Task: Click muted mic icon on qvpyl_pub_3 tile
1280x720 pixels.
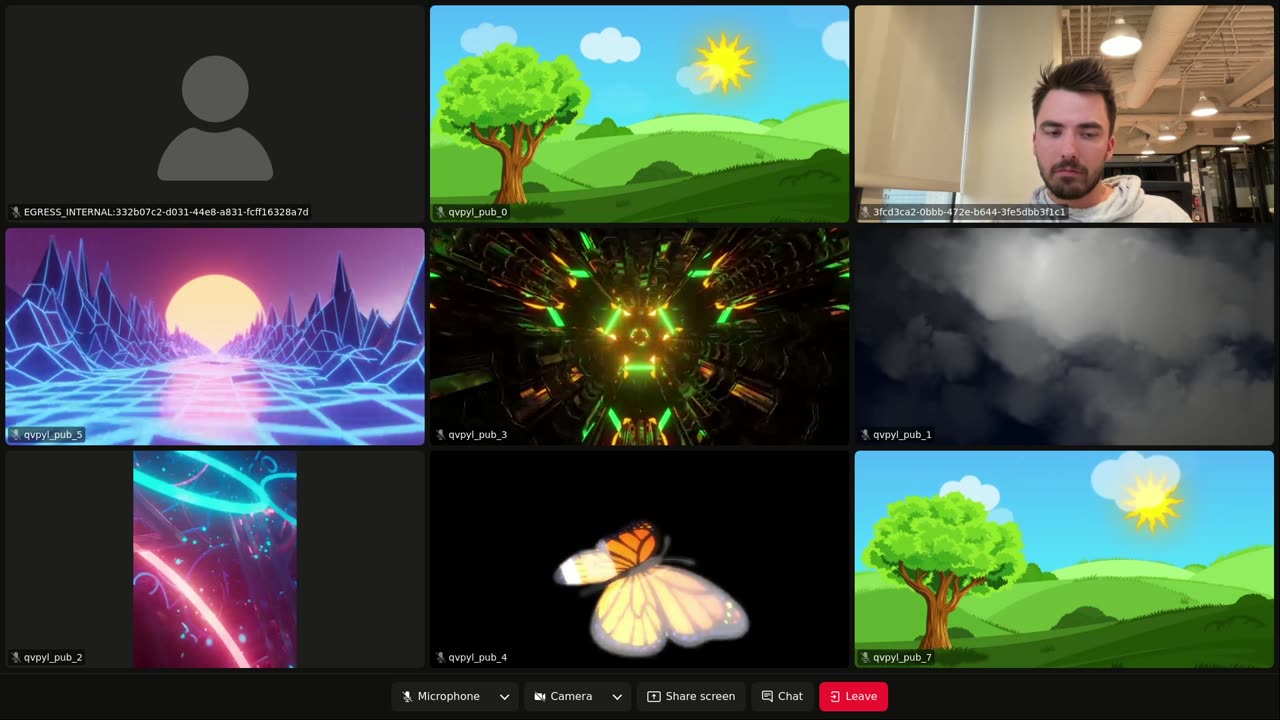Action: (440, 435)
